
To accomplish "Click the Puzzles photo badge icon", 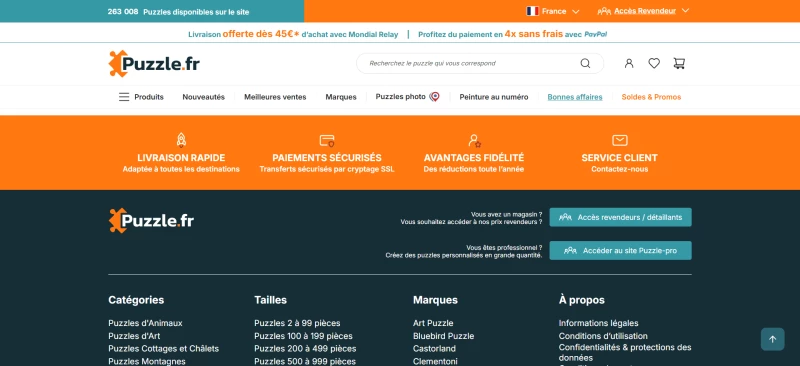I will [434, 96].
